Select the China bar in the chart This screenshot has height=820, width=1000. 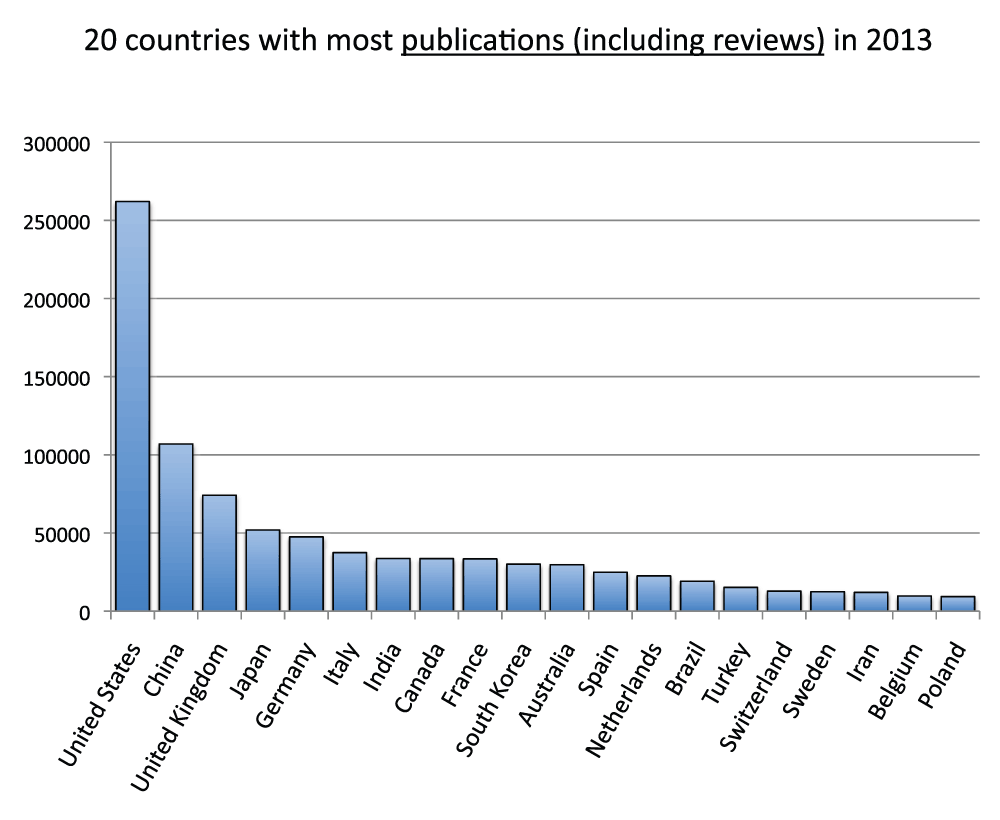coord(176,527)
